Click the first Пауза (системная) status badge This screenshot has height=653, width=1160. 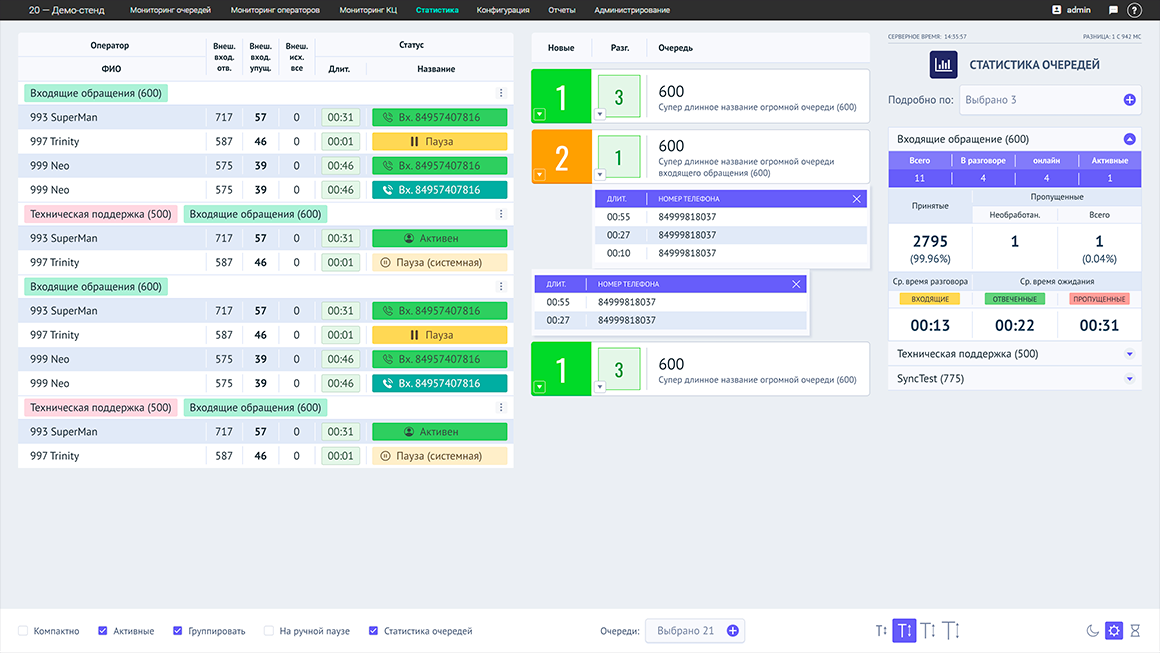[439, 263]
